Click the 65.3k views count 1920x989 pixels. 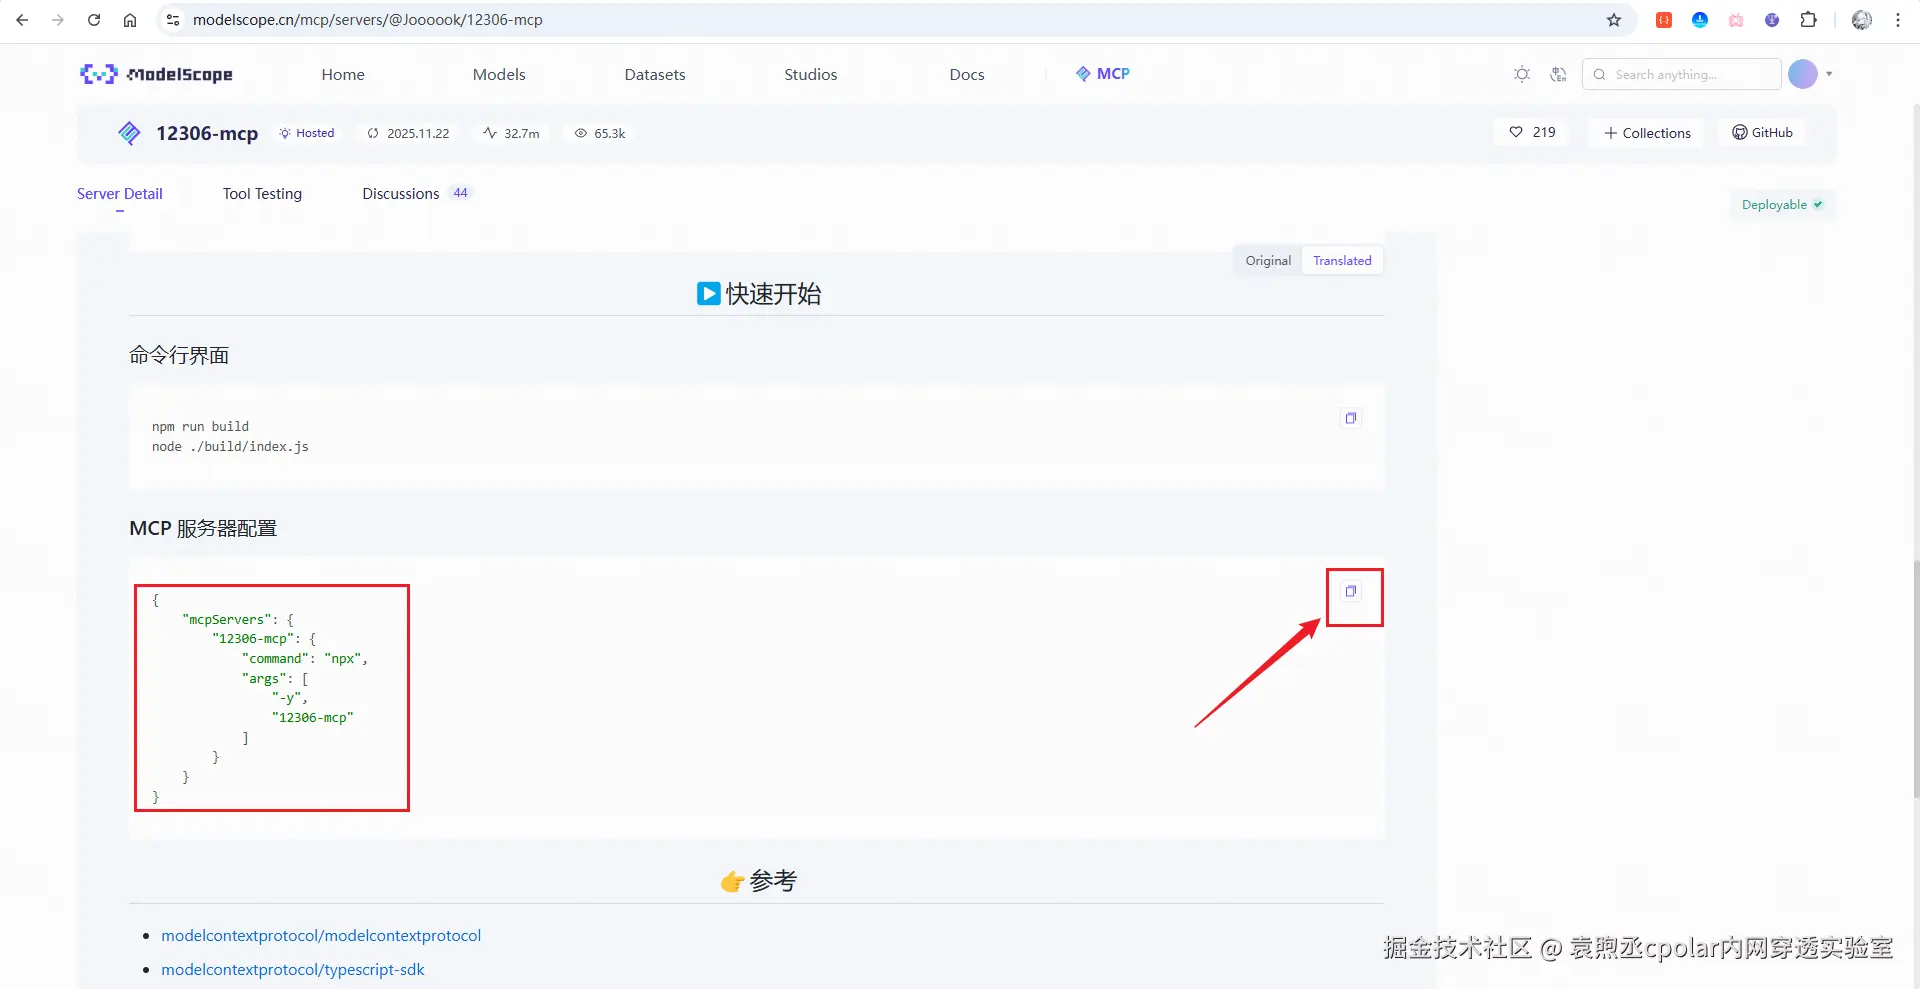(600, 133)
